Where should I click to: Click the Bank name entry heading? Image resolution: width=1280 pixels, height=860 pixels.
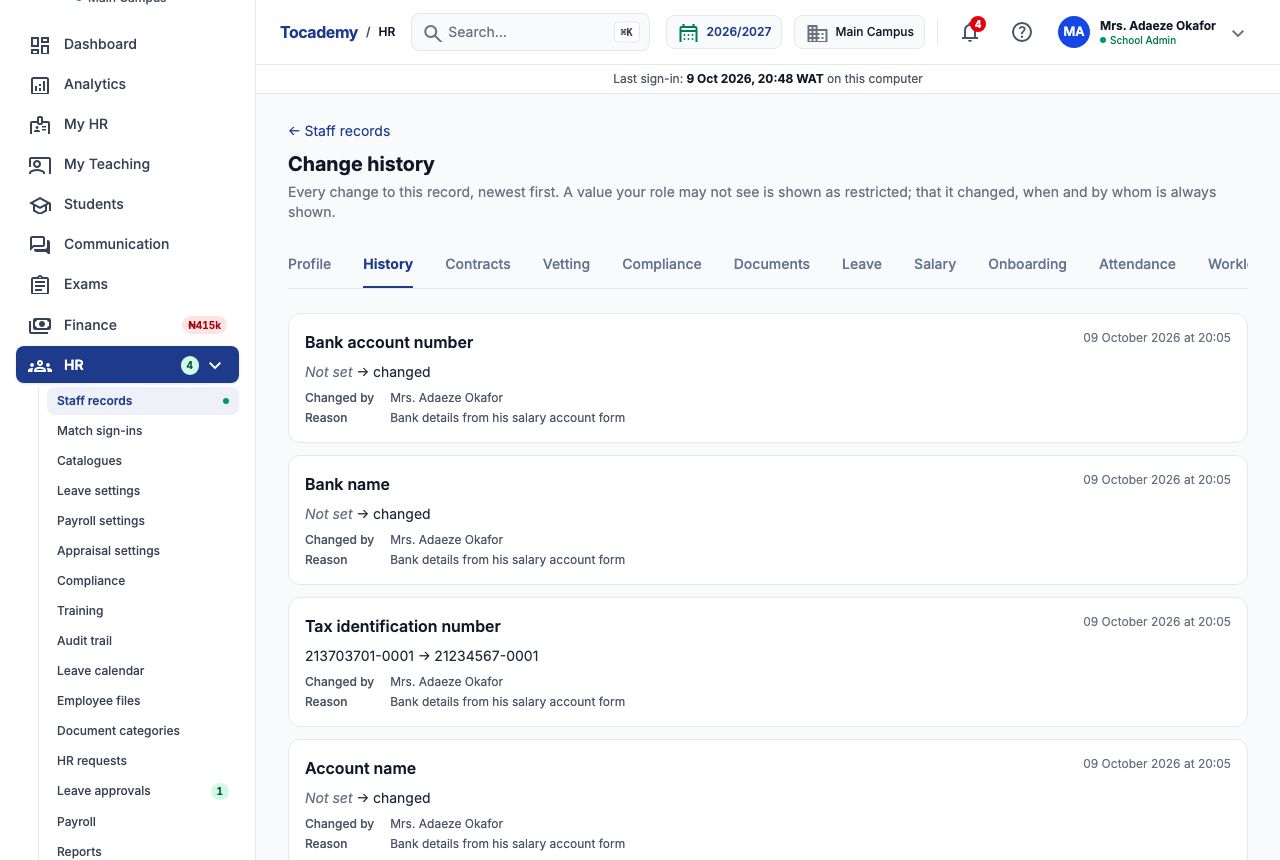pyautogui.click(x=347, y=484)
